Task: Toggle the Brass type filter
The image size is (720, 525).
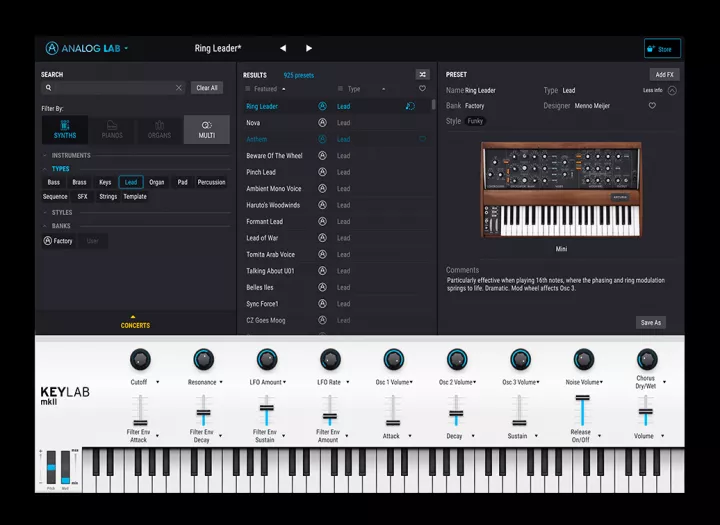Action: [79, 182]
